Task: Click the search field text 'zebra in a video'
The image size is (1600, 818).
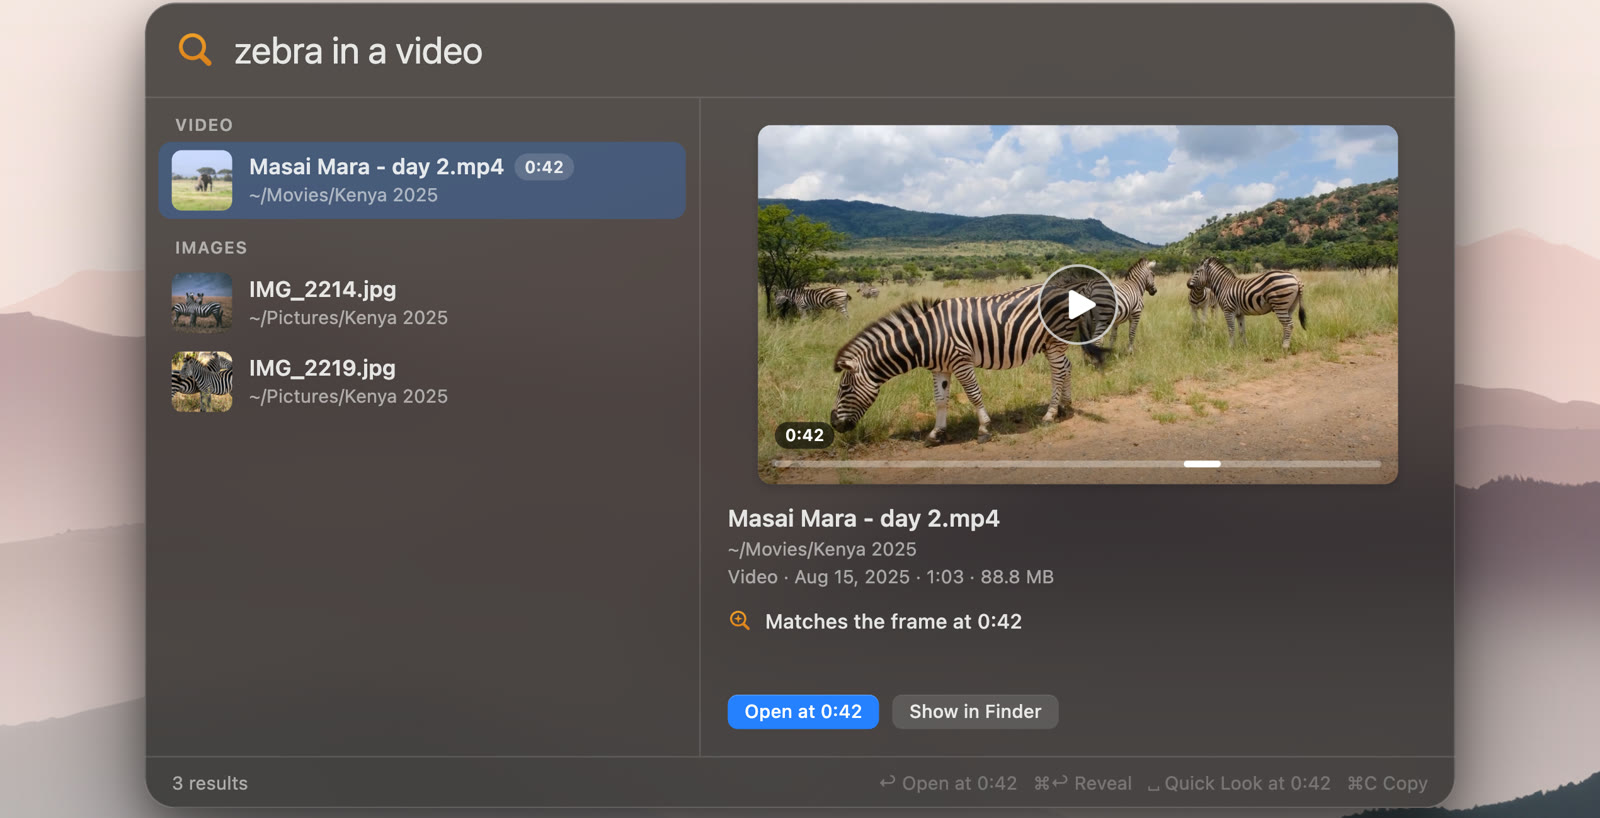Action: tap(358, 51)
